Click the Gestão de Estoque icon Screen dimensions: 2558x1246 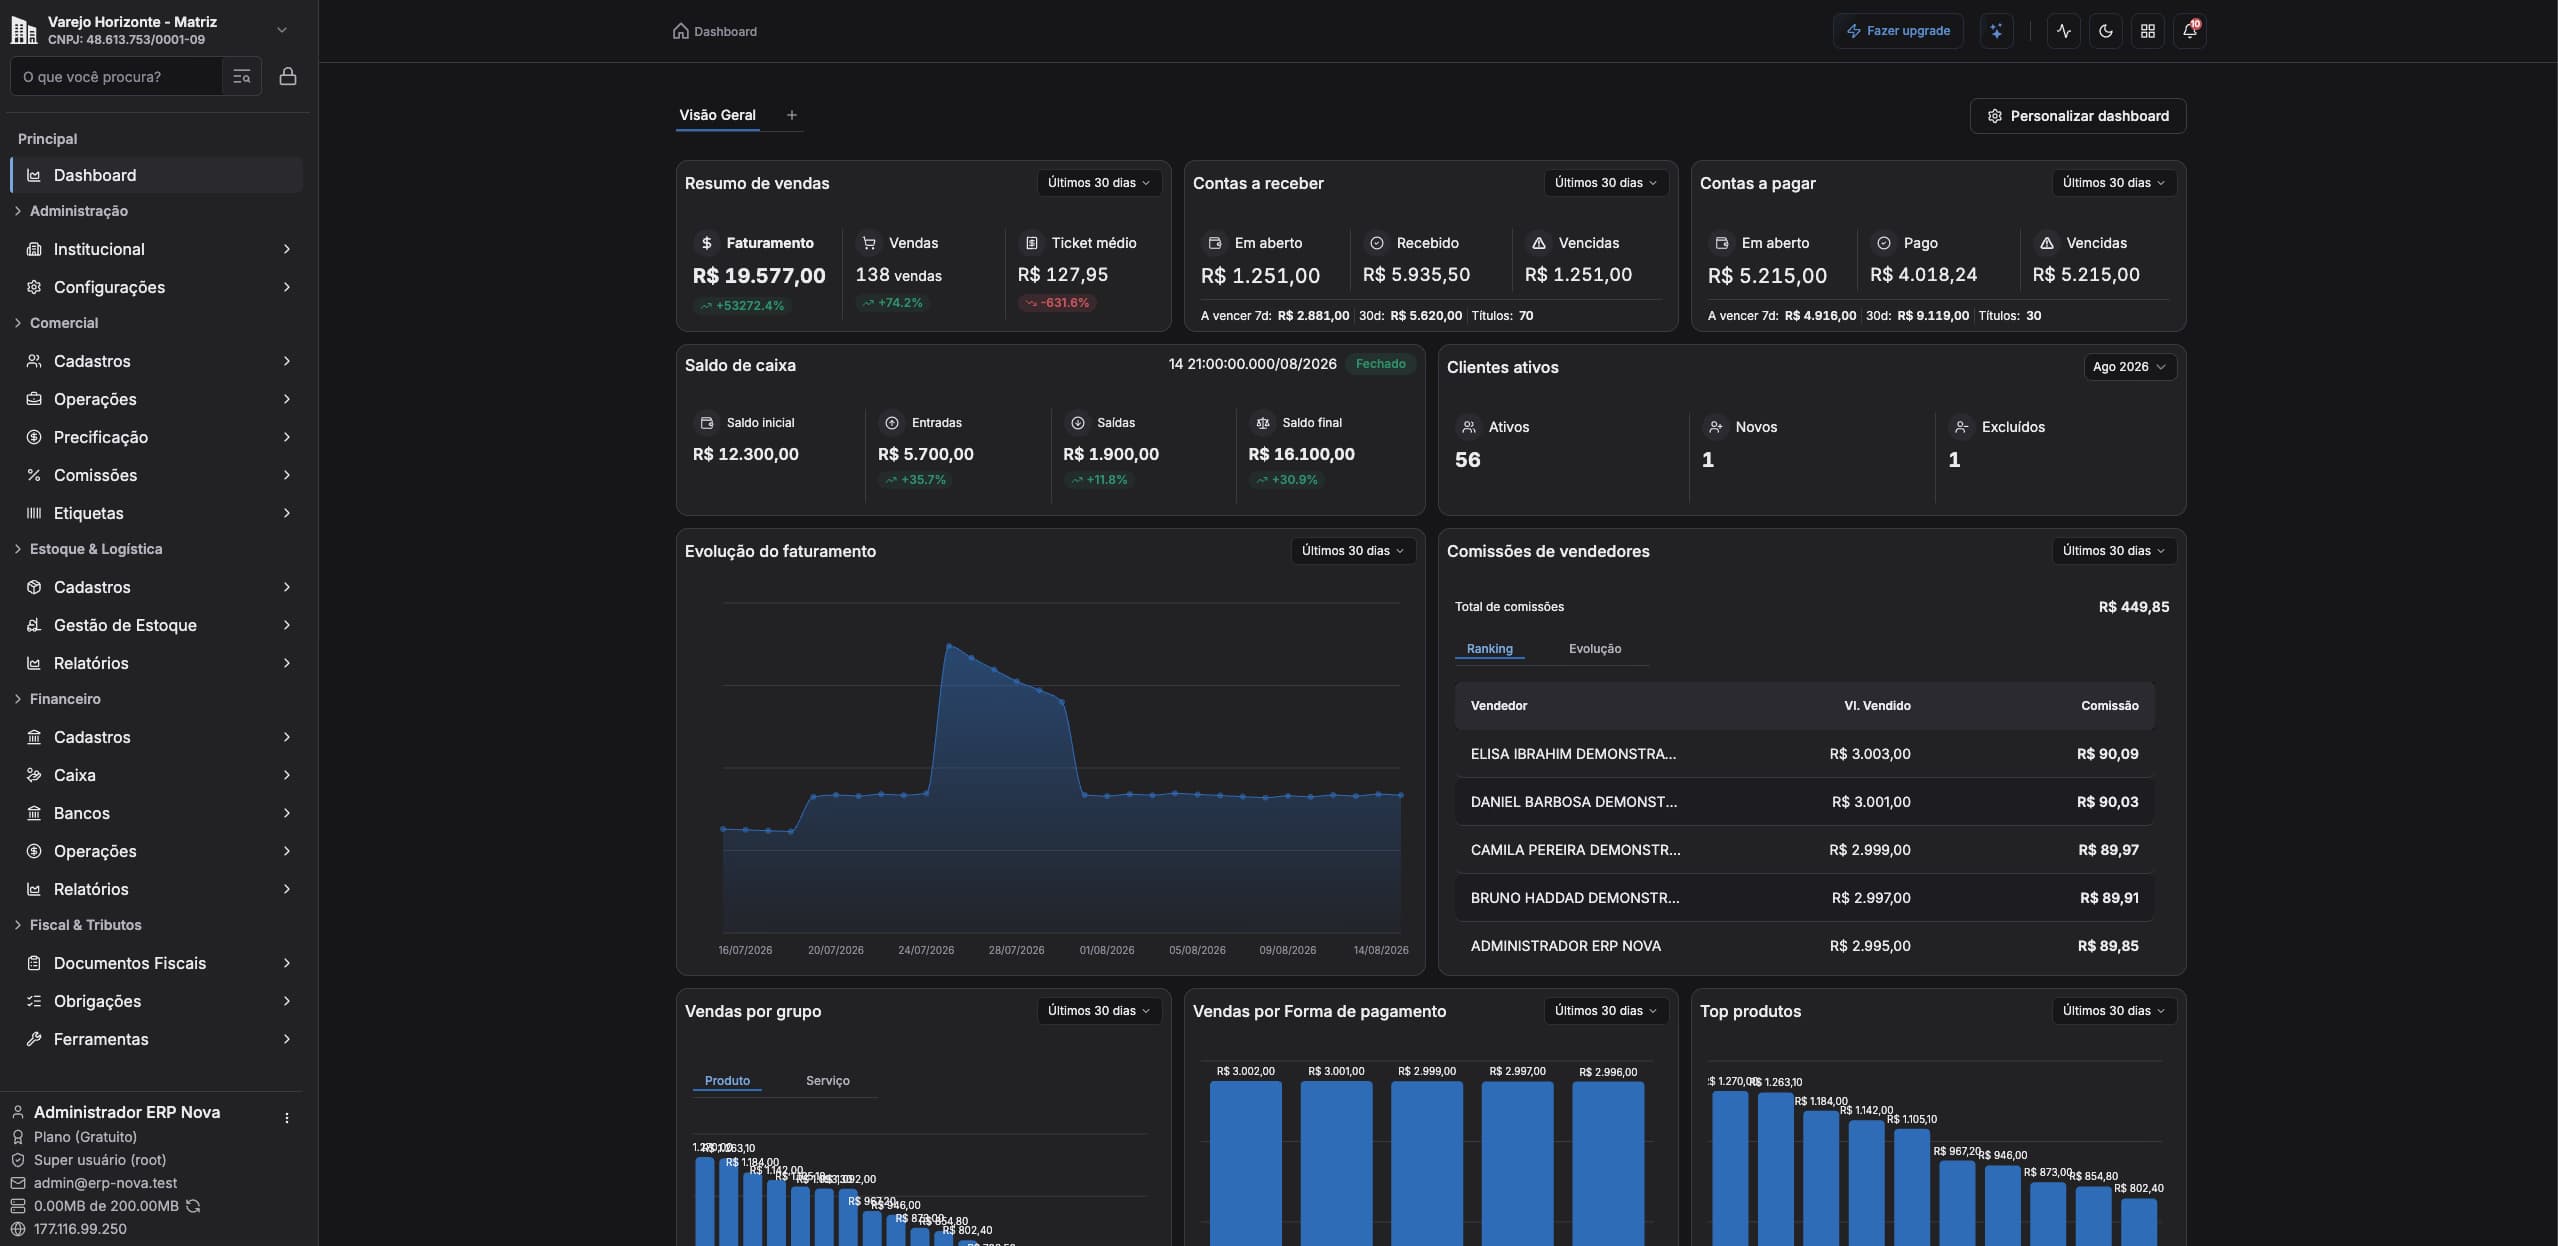[34, 625]
